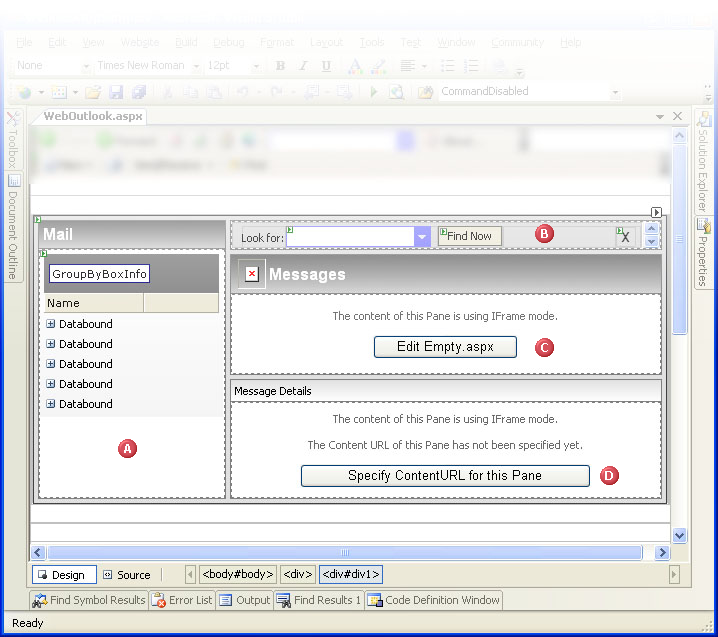This screenshot has width=718, height=637.
Task: Open the Look for dropdown arrow
Action: pos(422,237)
